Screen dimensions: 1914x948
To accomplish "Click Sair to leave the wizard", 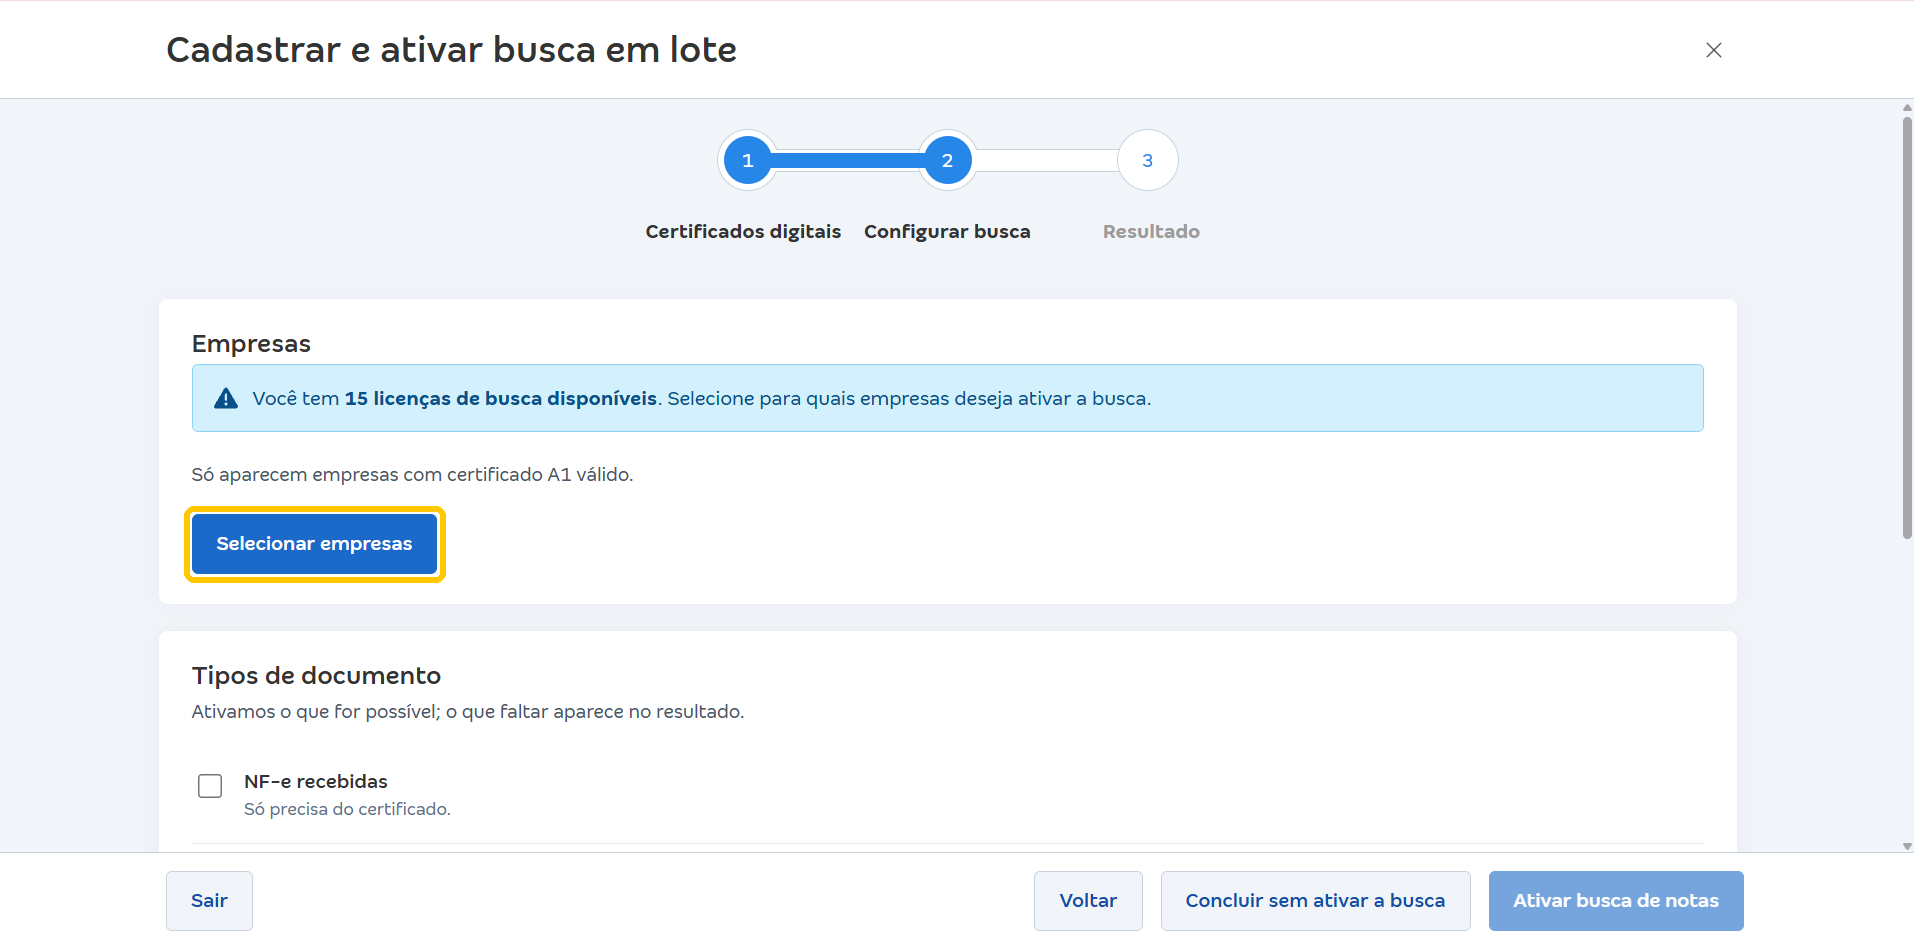I will tap(209, 901).
